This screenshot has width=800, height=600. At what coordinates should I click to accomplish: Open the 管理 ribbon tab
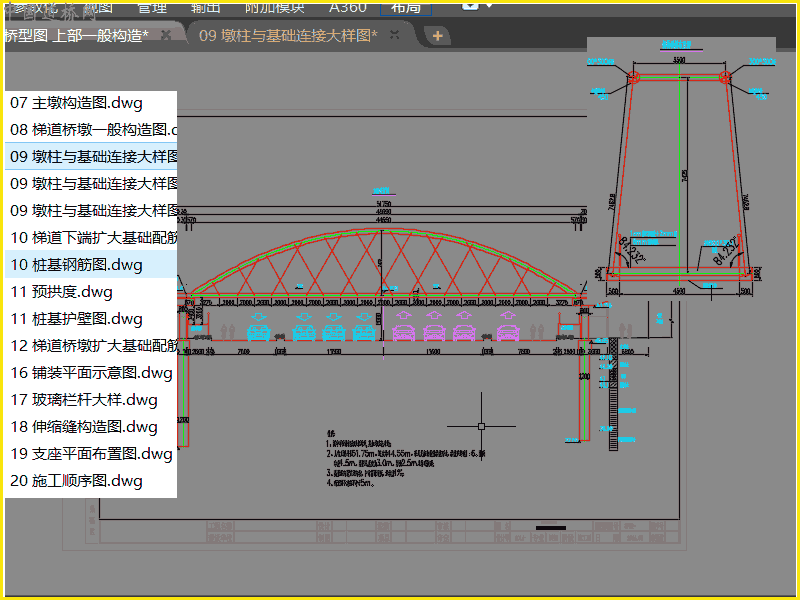point(151,7)
